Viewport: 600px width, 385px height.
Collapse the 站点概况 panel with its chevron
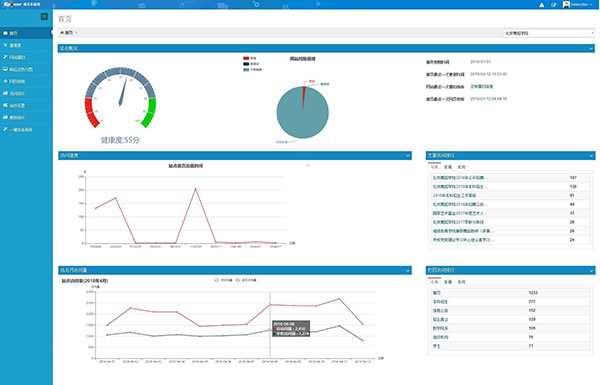tap(591, 49)
